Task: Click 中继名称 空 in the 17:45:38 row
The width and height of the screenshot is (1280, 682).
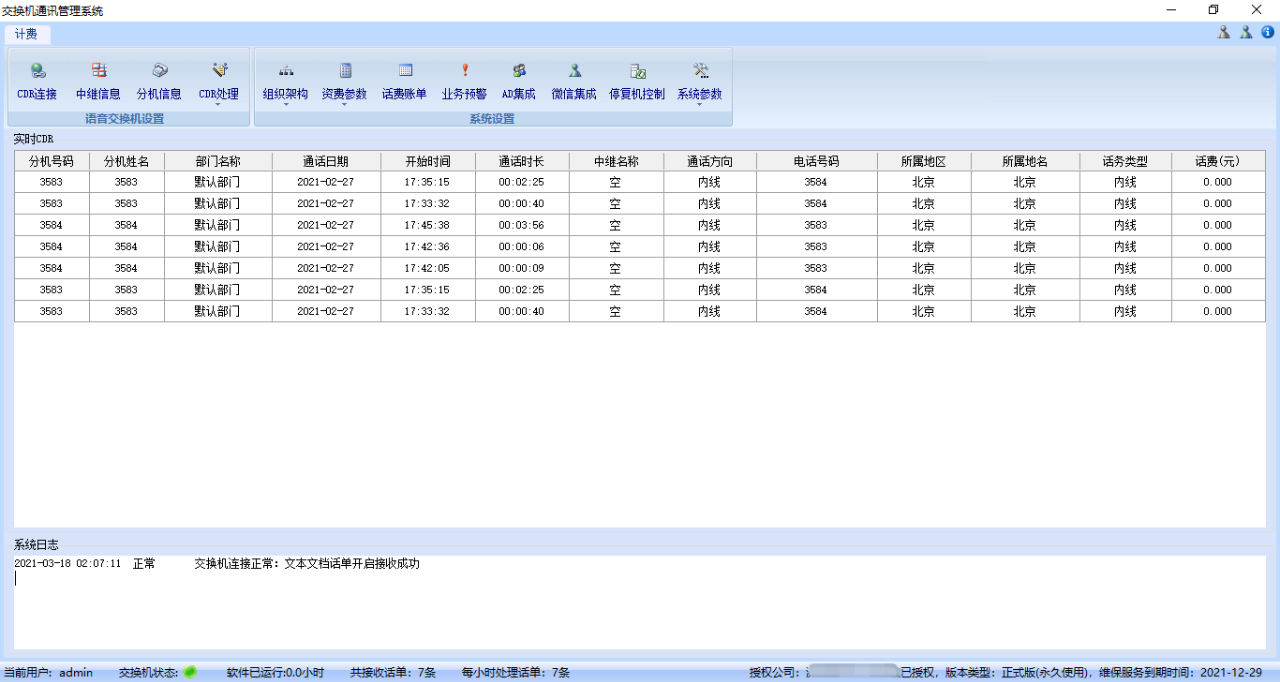Action: pyautogui.click(x=616, y=225)
